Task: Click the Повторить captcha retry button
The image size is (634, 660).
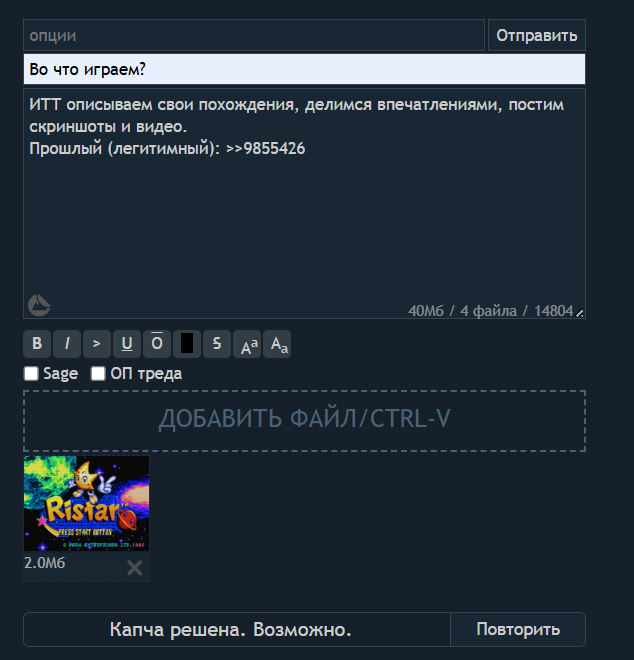Action: pos(518,629)
